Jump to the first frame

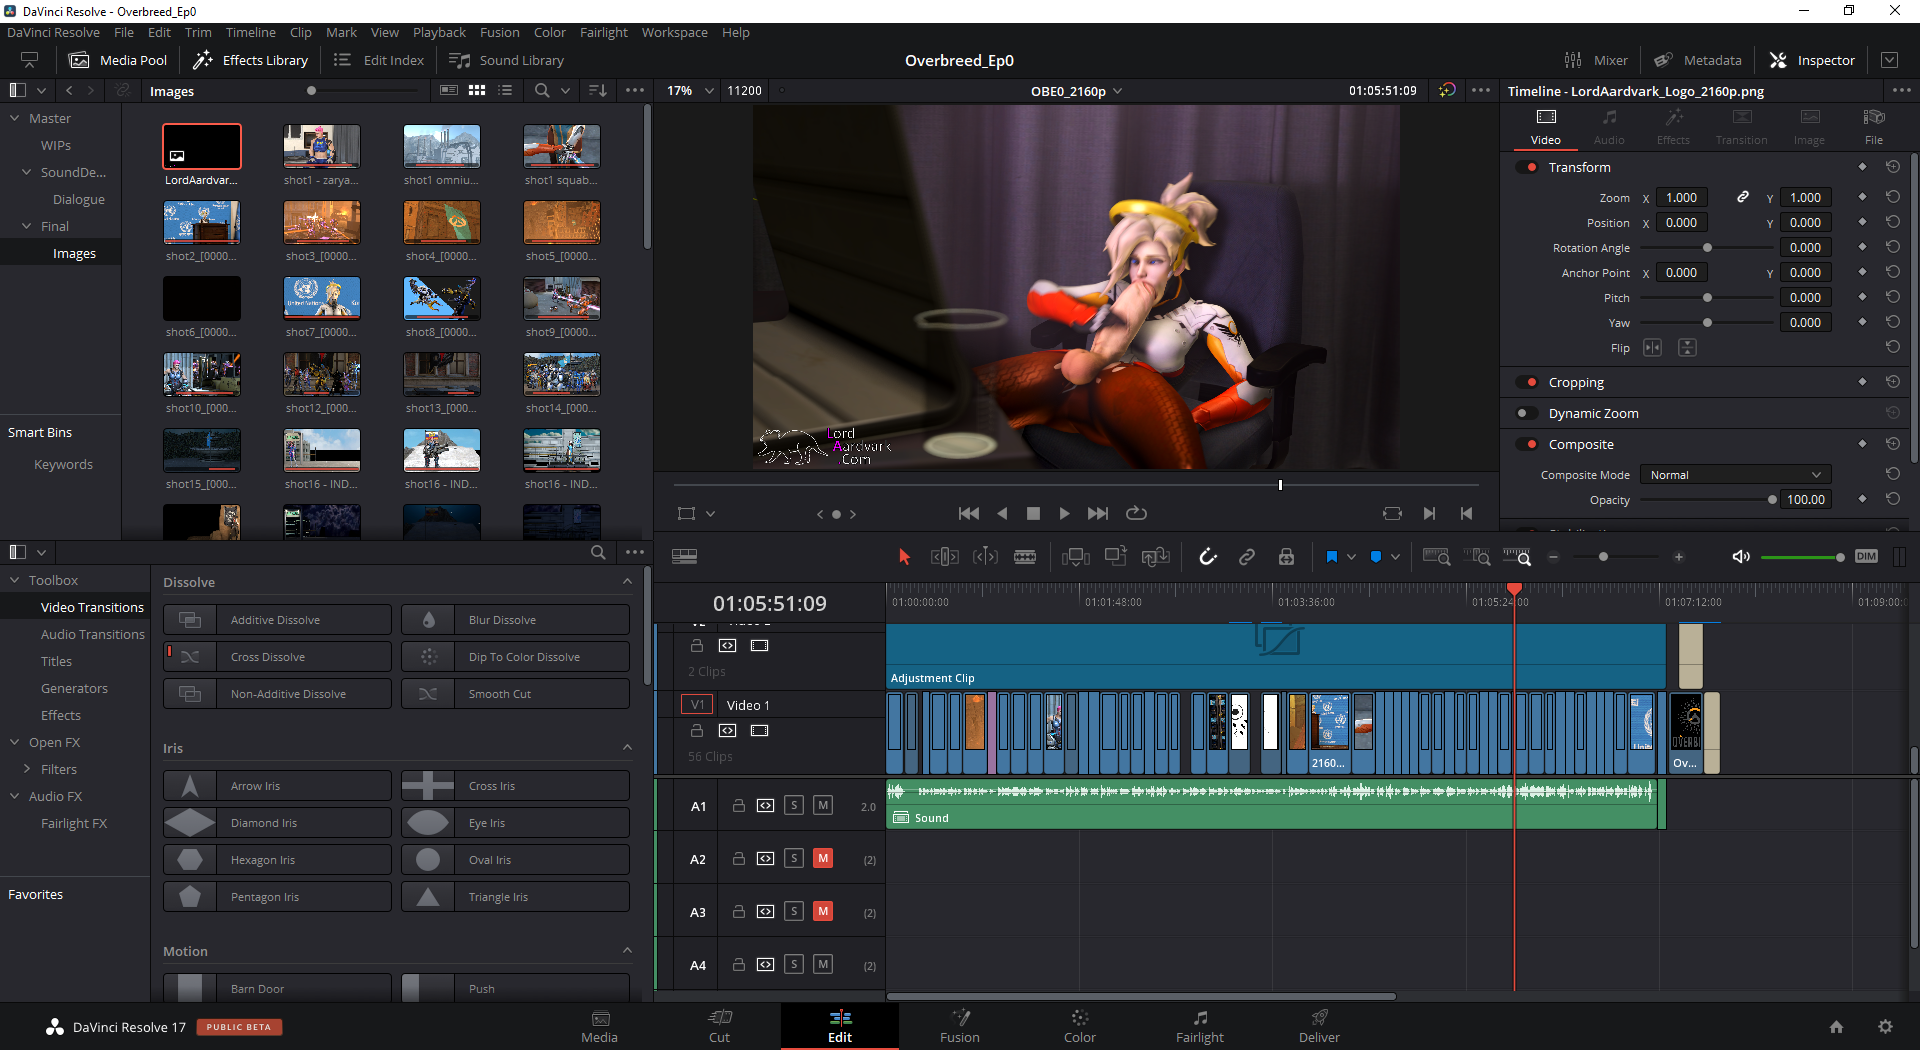click(x=968, y=514)
